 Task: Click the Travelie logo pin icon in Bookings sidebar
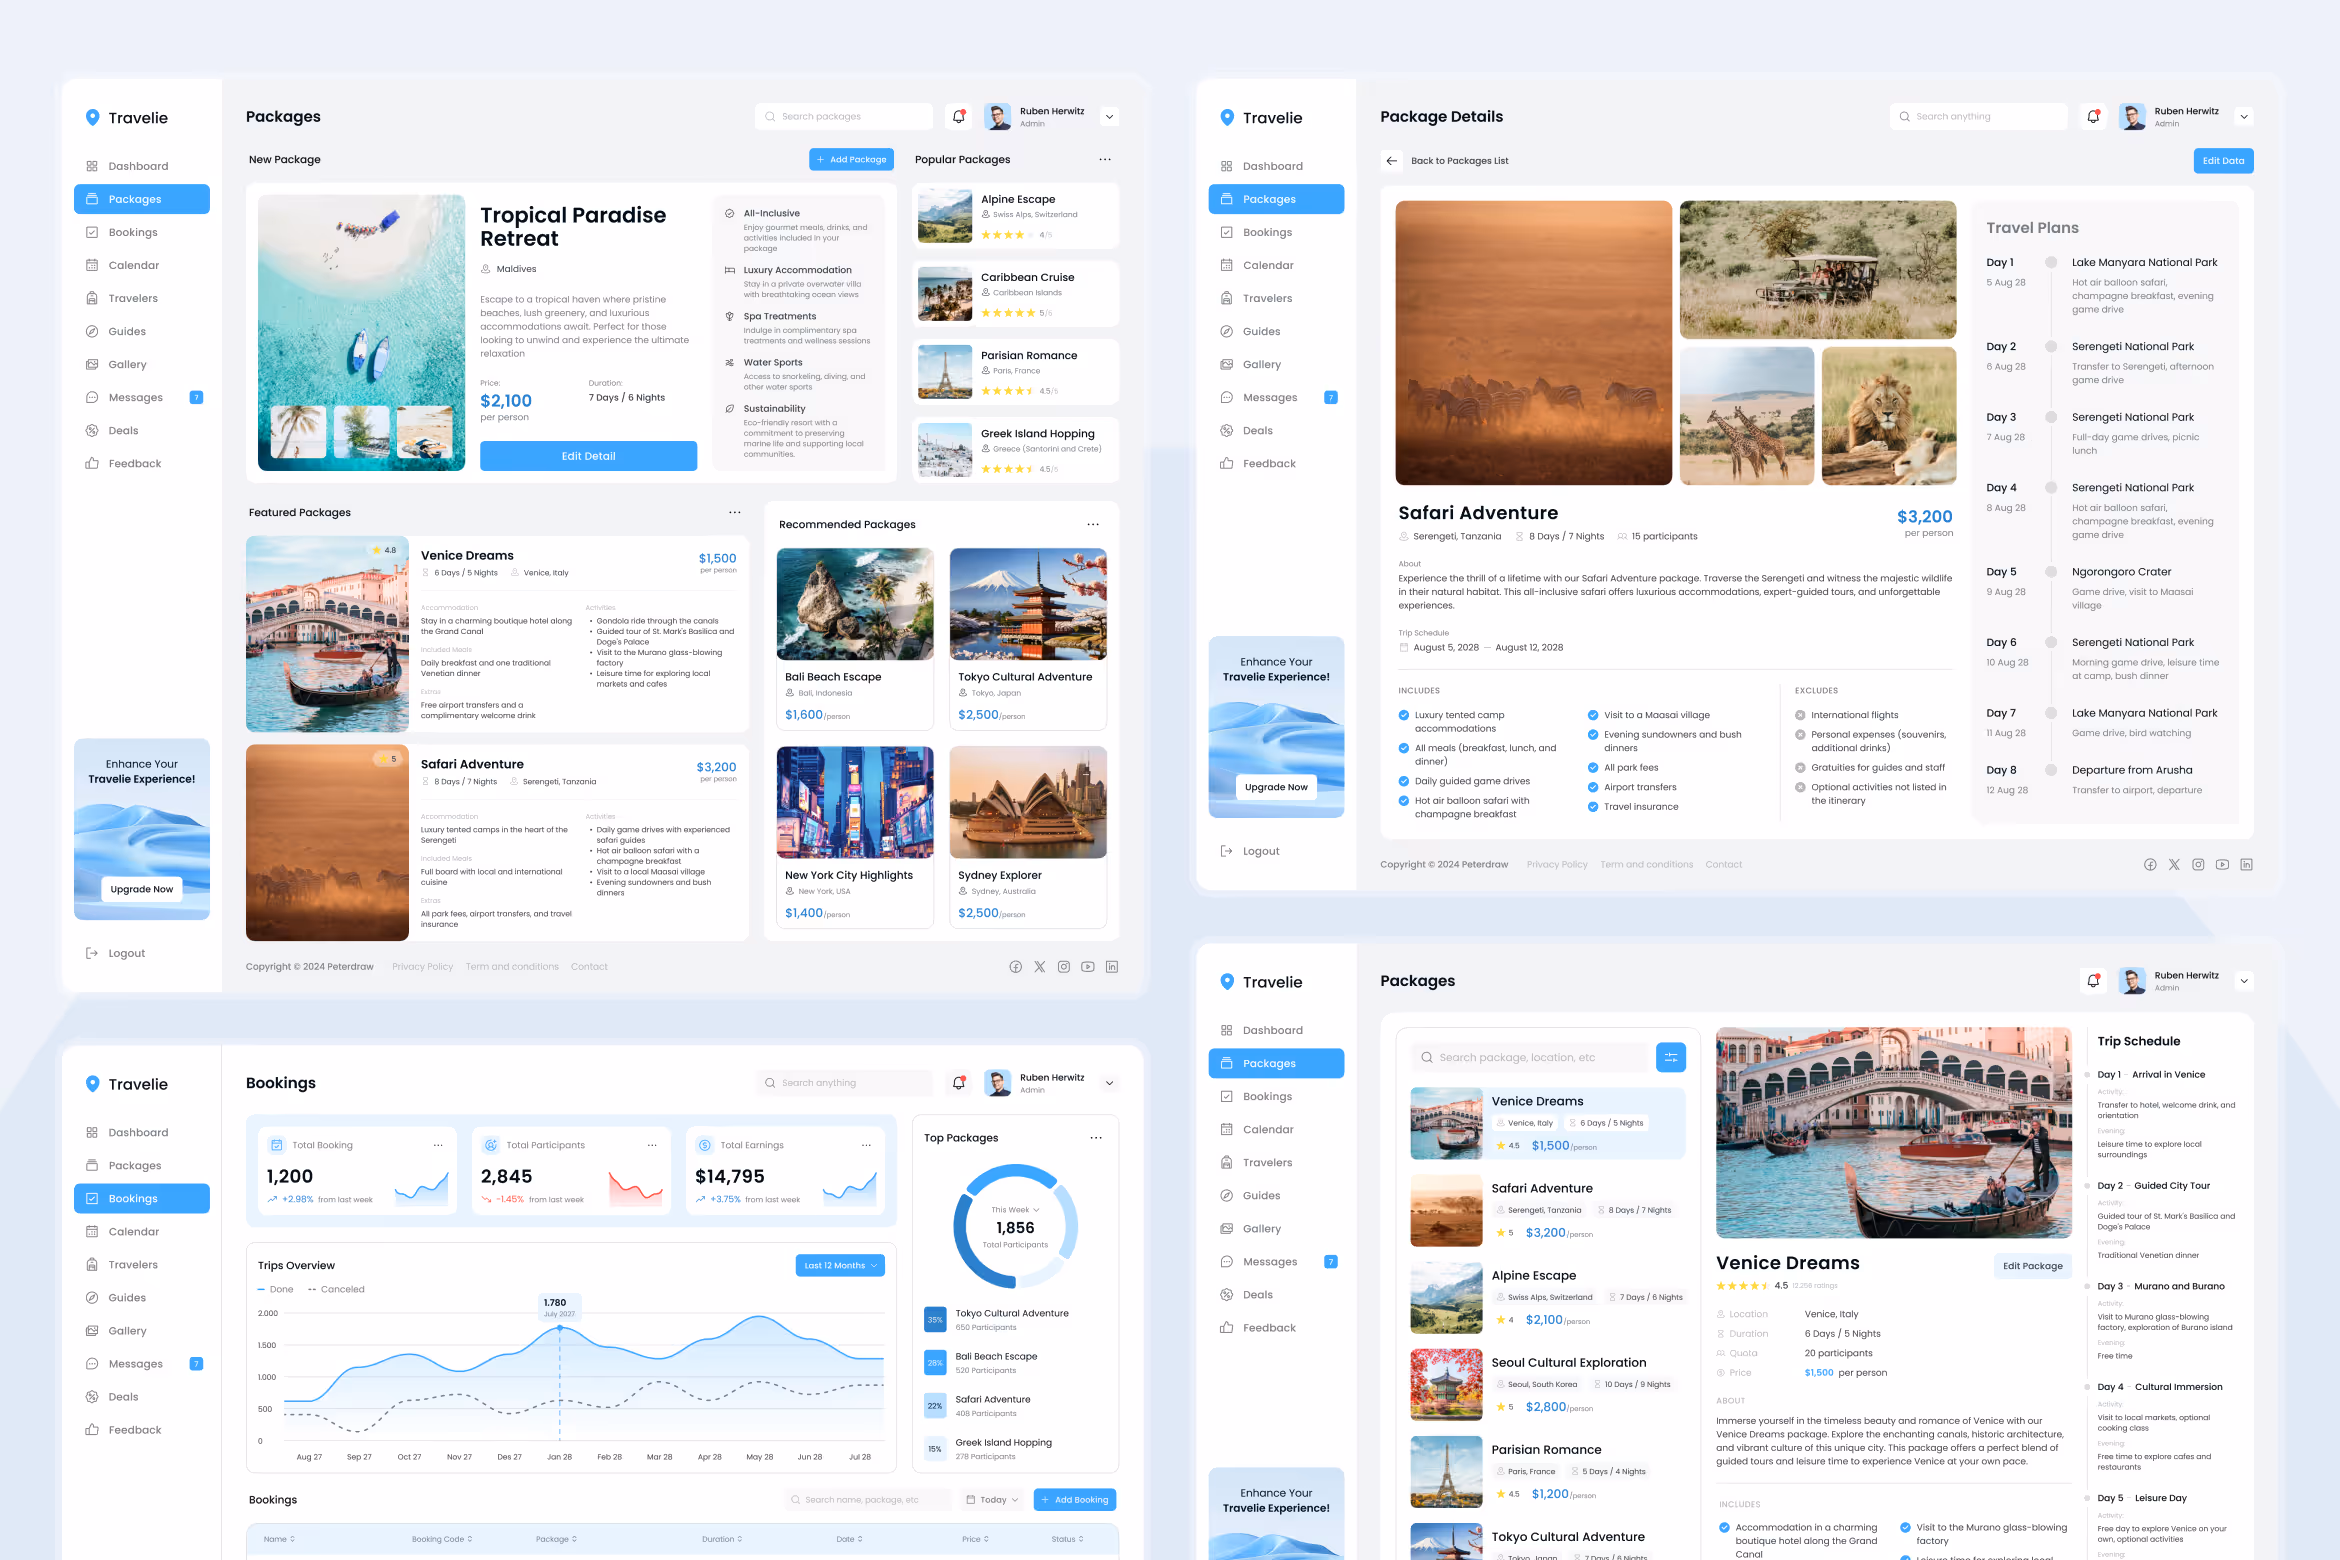[x=93, y=1084]
